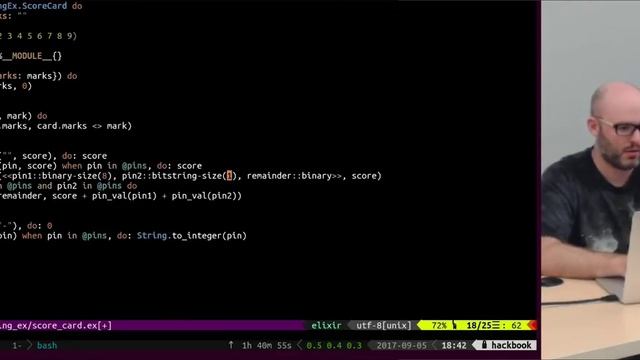Click the '3 4 5 6 7 8 9)' pins list

(x=42, y=36)
